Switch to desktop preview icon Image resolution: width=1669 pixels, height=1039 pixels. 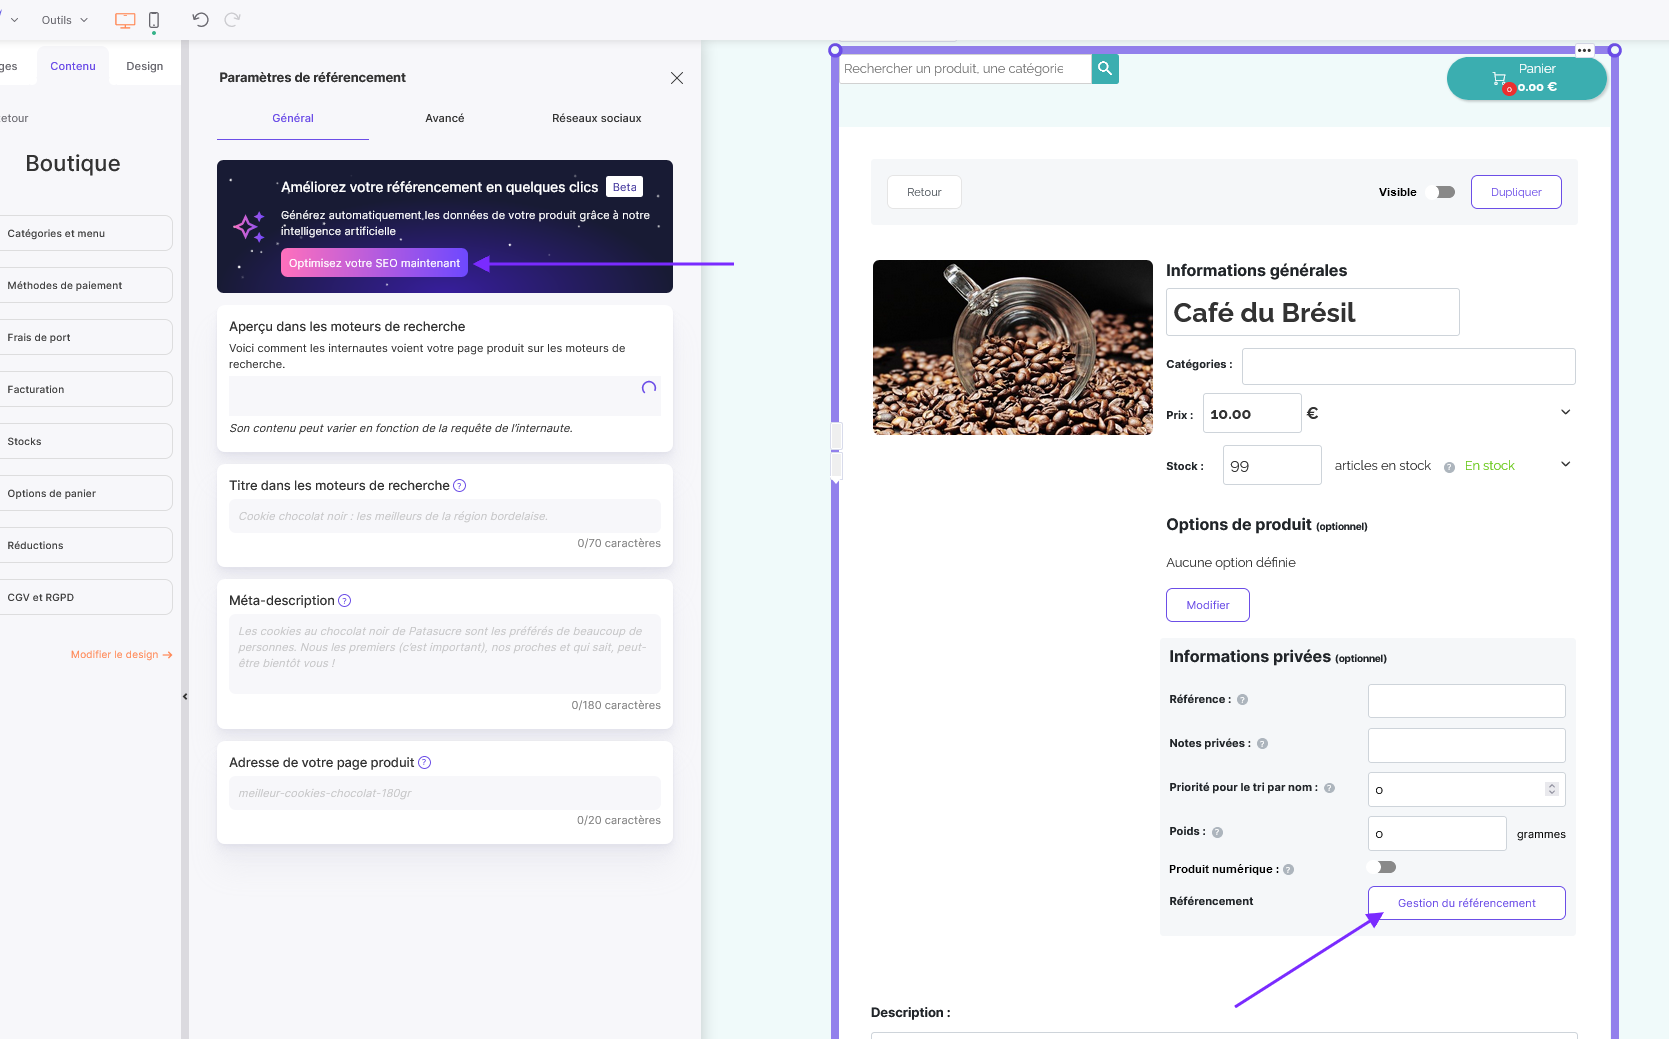pos(125,20)
